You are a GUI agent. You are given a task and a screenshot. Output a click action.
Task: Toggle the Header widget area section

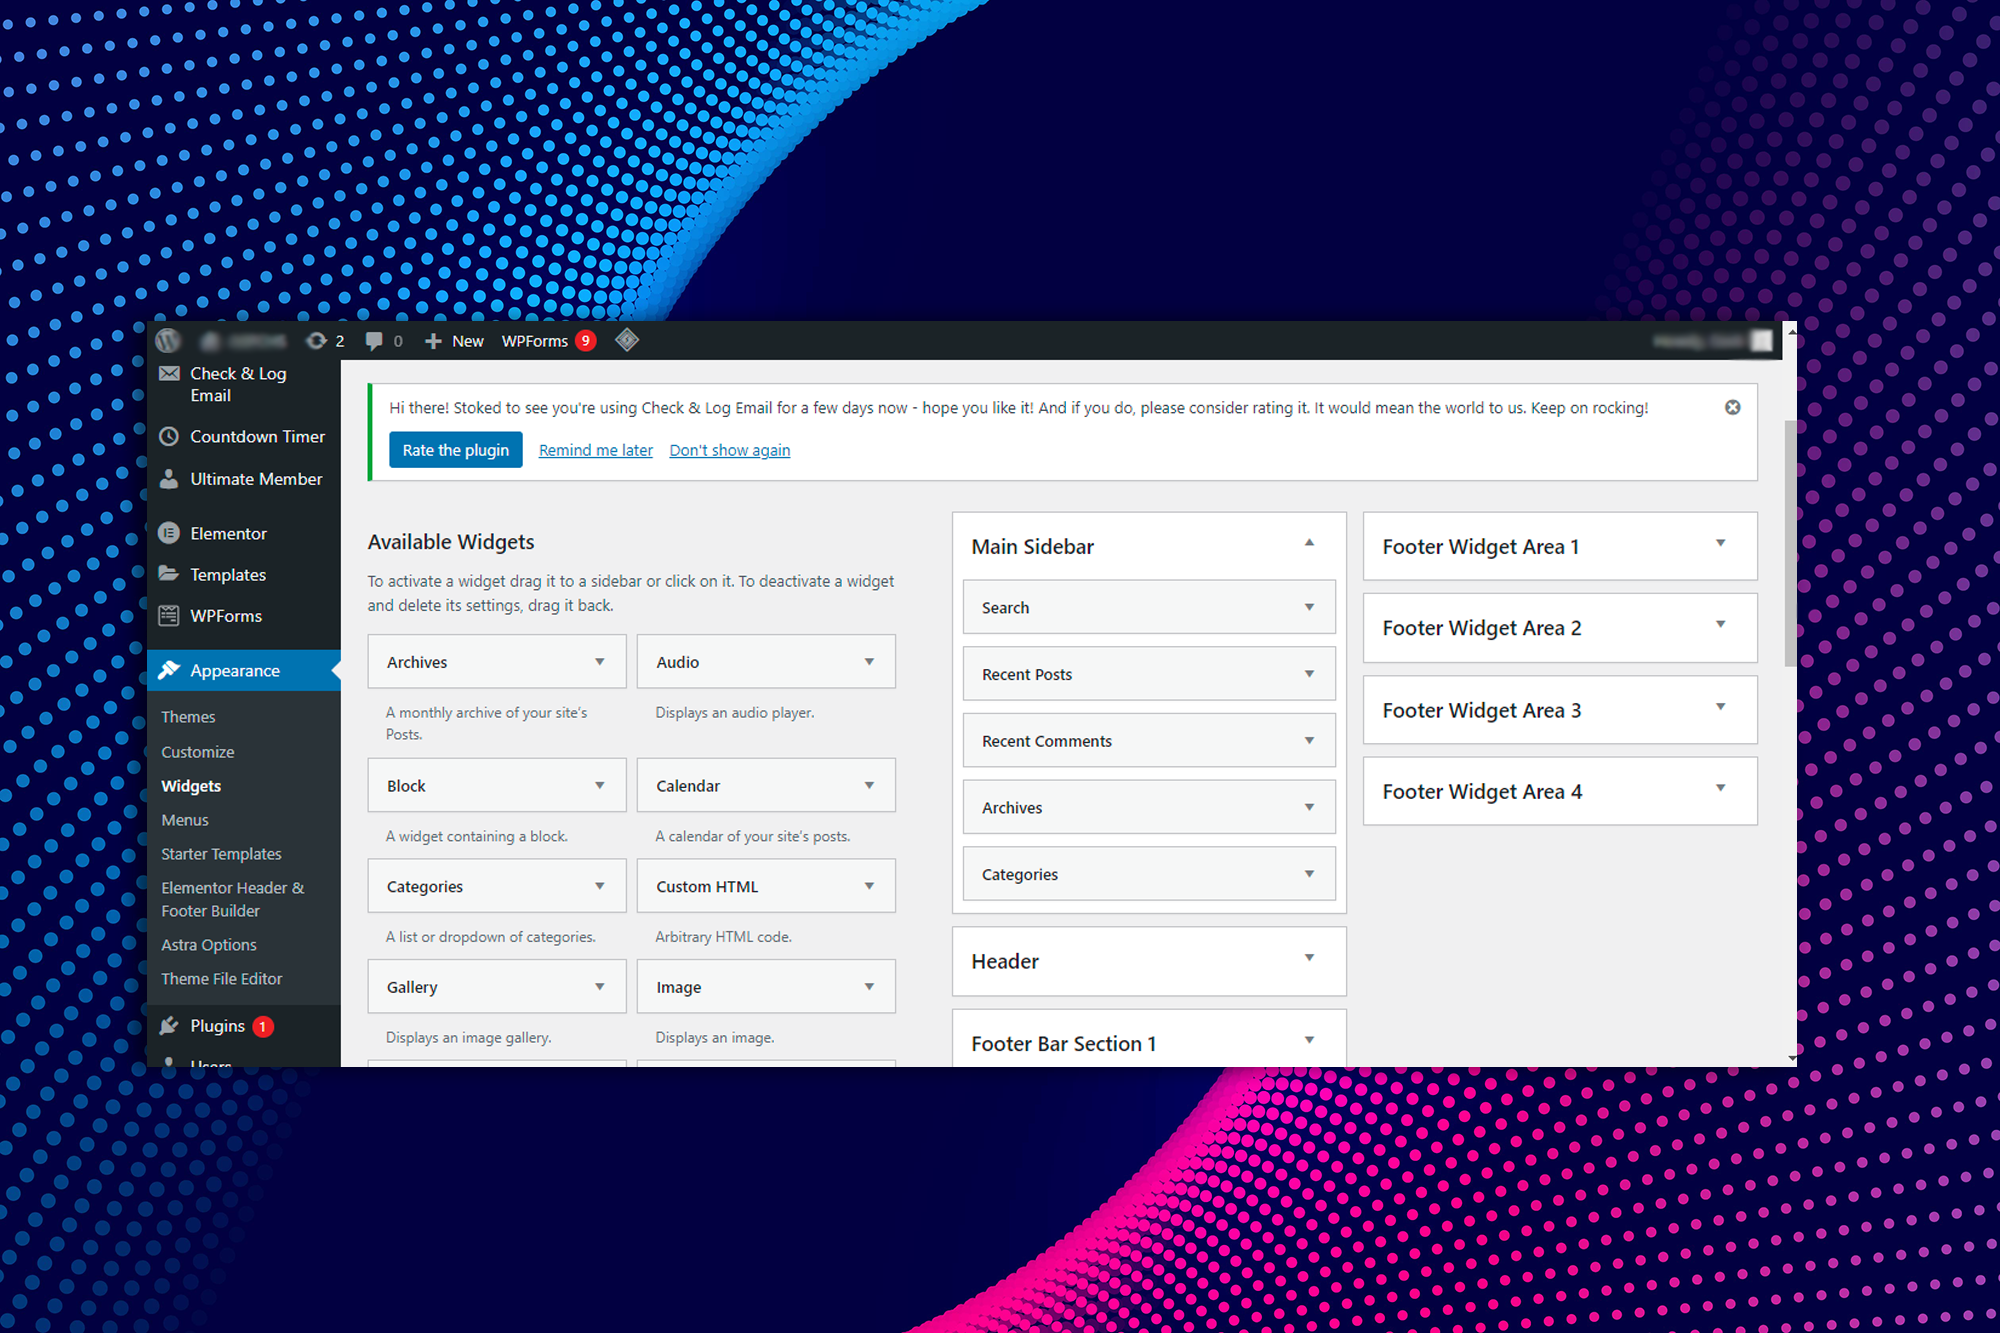[x=1309, y=958]
